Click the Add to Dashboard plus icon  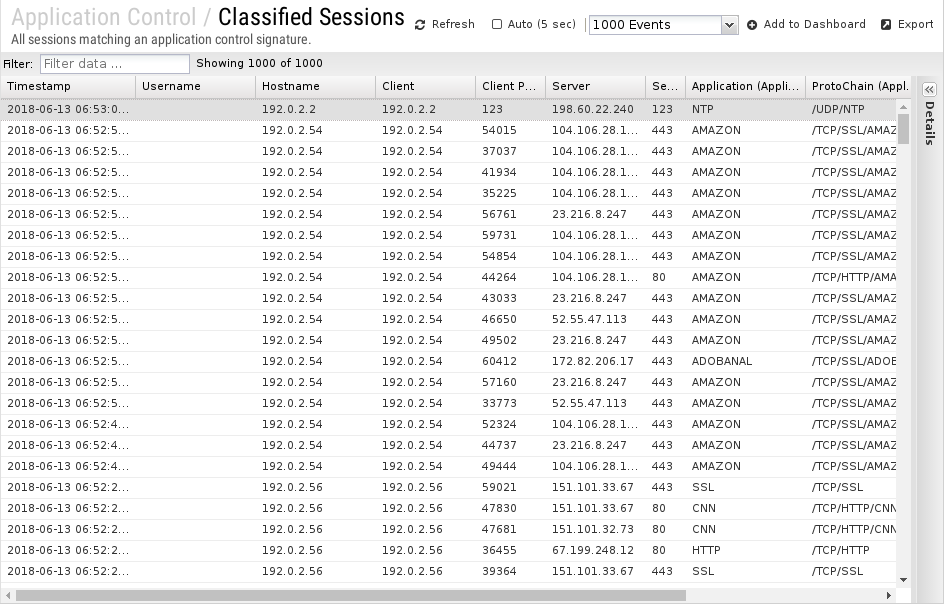coord(752,25)
